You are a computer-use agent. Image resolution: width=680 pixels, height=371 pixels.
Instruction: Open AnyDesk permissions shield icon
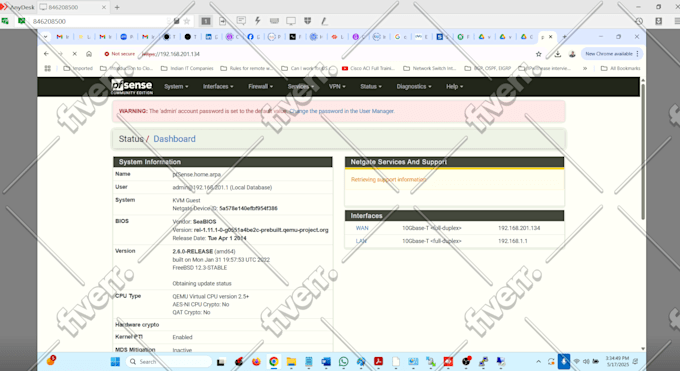click(307, 21)
